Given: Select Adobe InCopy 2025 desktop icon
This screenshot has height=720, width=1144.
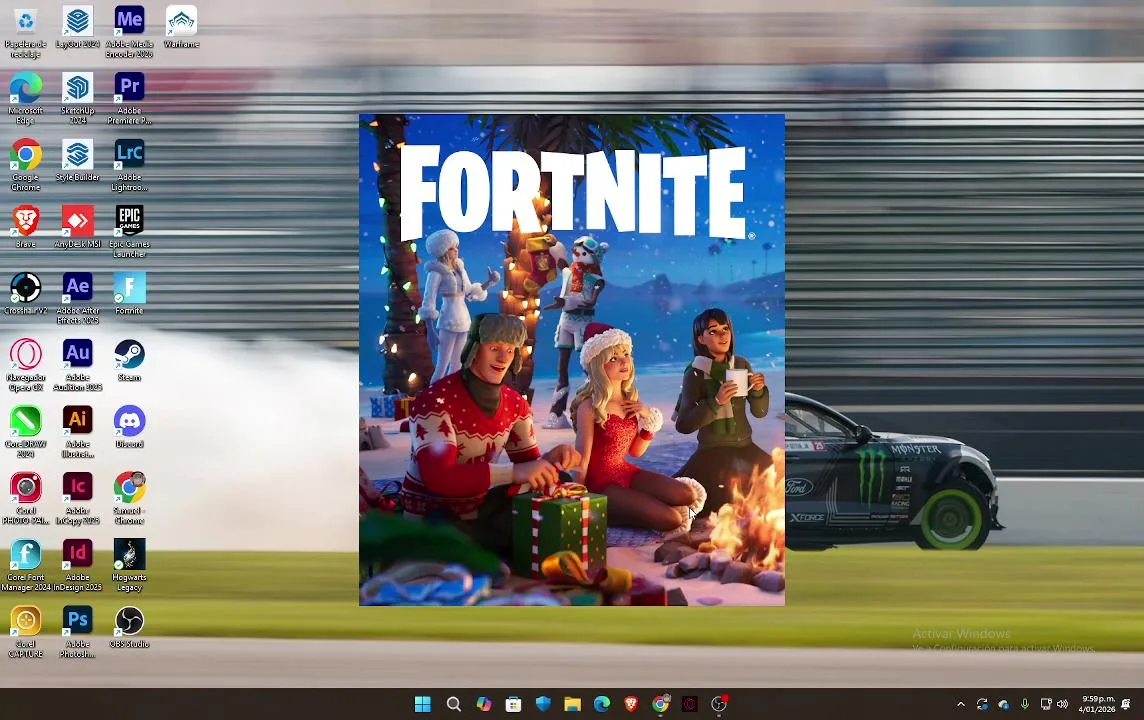Looking at the screenshot, I should pyautogui.click(x=77, y=498).
